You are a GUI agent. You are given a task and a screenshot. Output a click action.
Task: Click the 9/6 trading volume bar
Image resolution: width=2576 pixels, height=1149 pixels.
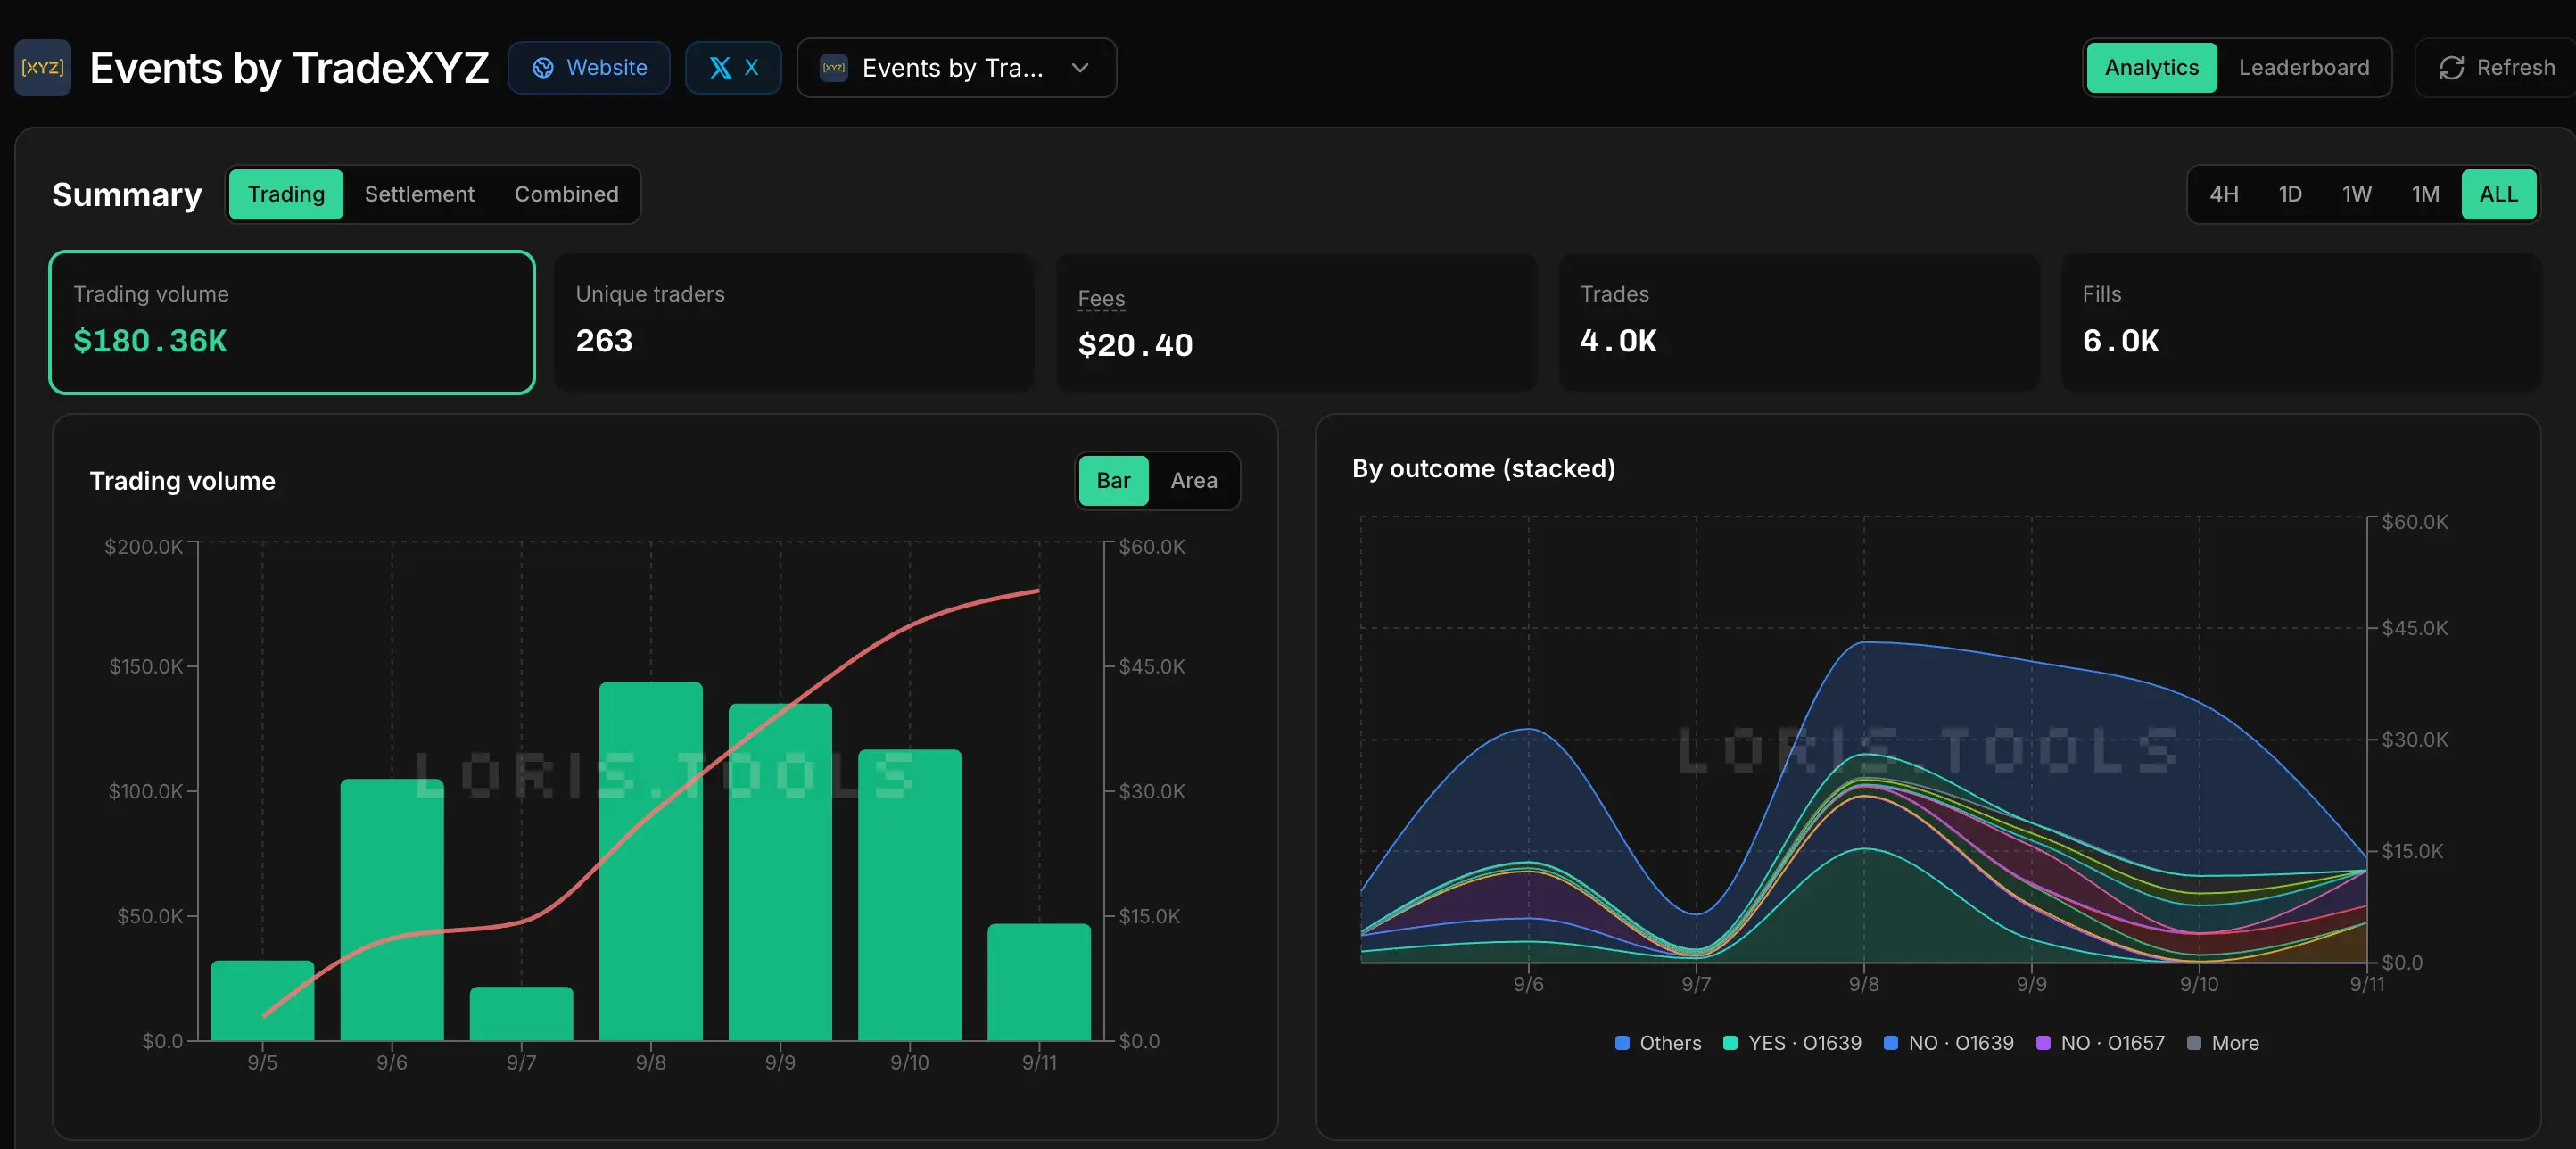(392, 910)
